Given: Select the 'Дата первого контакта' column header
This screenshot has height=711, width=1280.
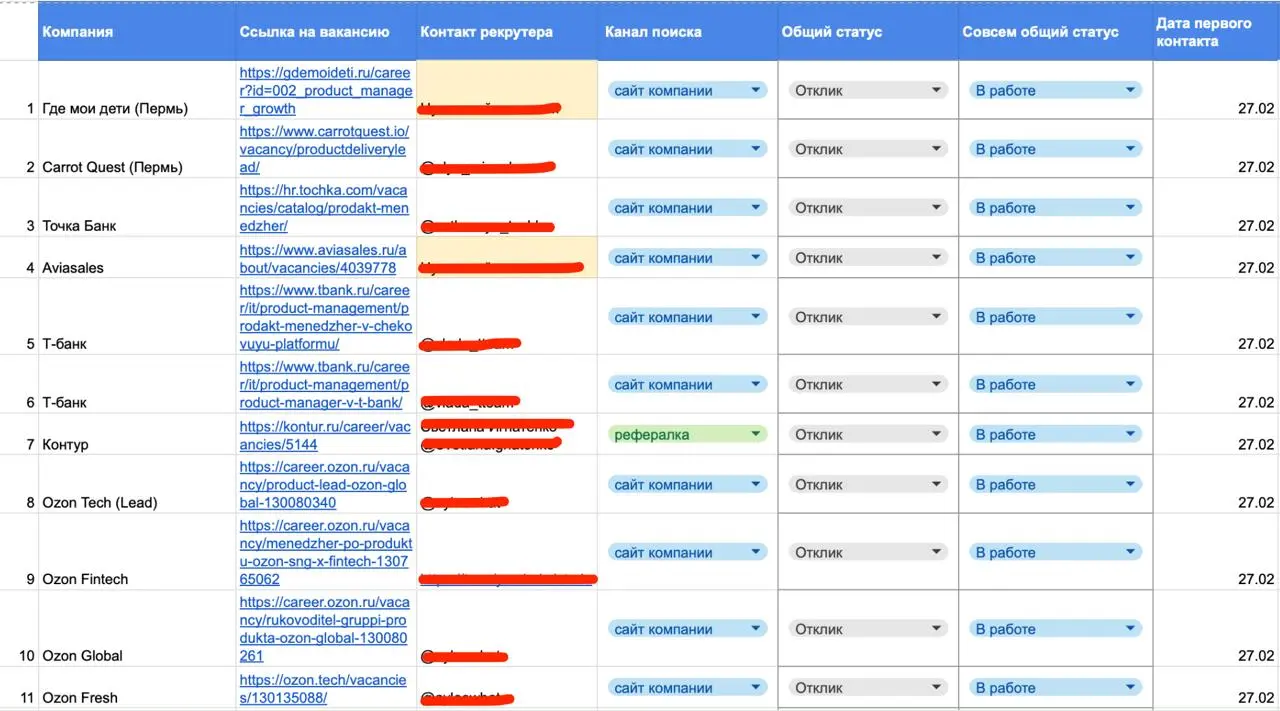Looking at the screenshot, I should 1215,32.
